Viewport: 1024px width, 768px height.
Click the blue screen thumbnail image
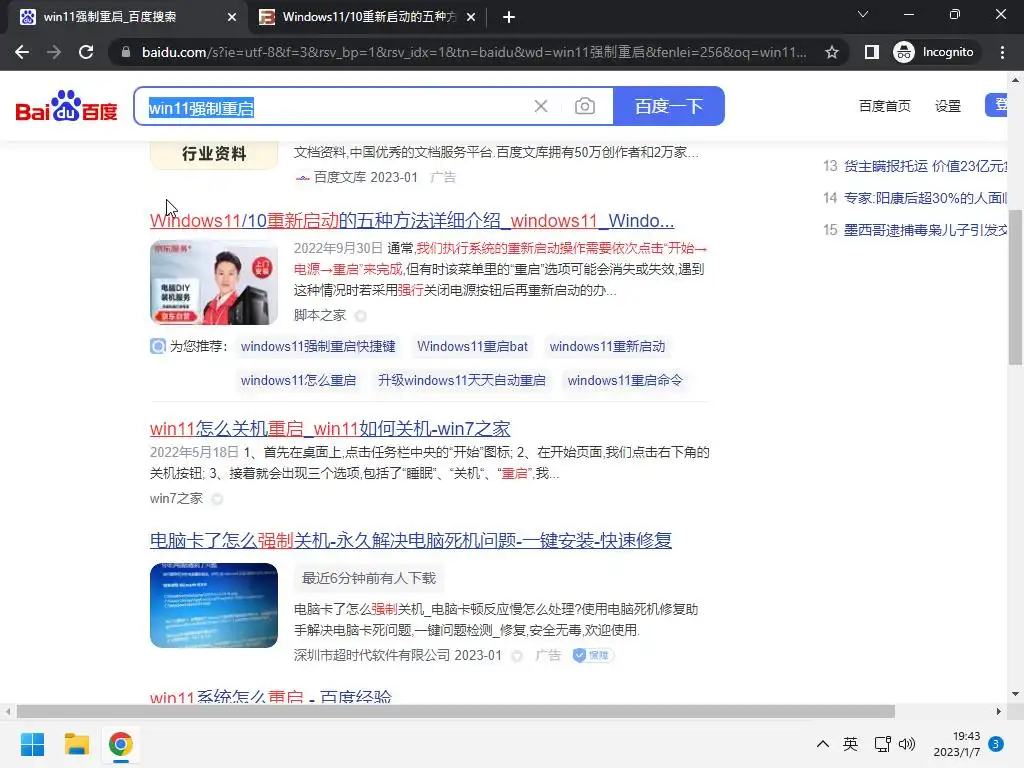[214, 605]
